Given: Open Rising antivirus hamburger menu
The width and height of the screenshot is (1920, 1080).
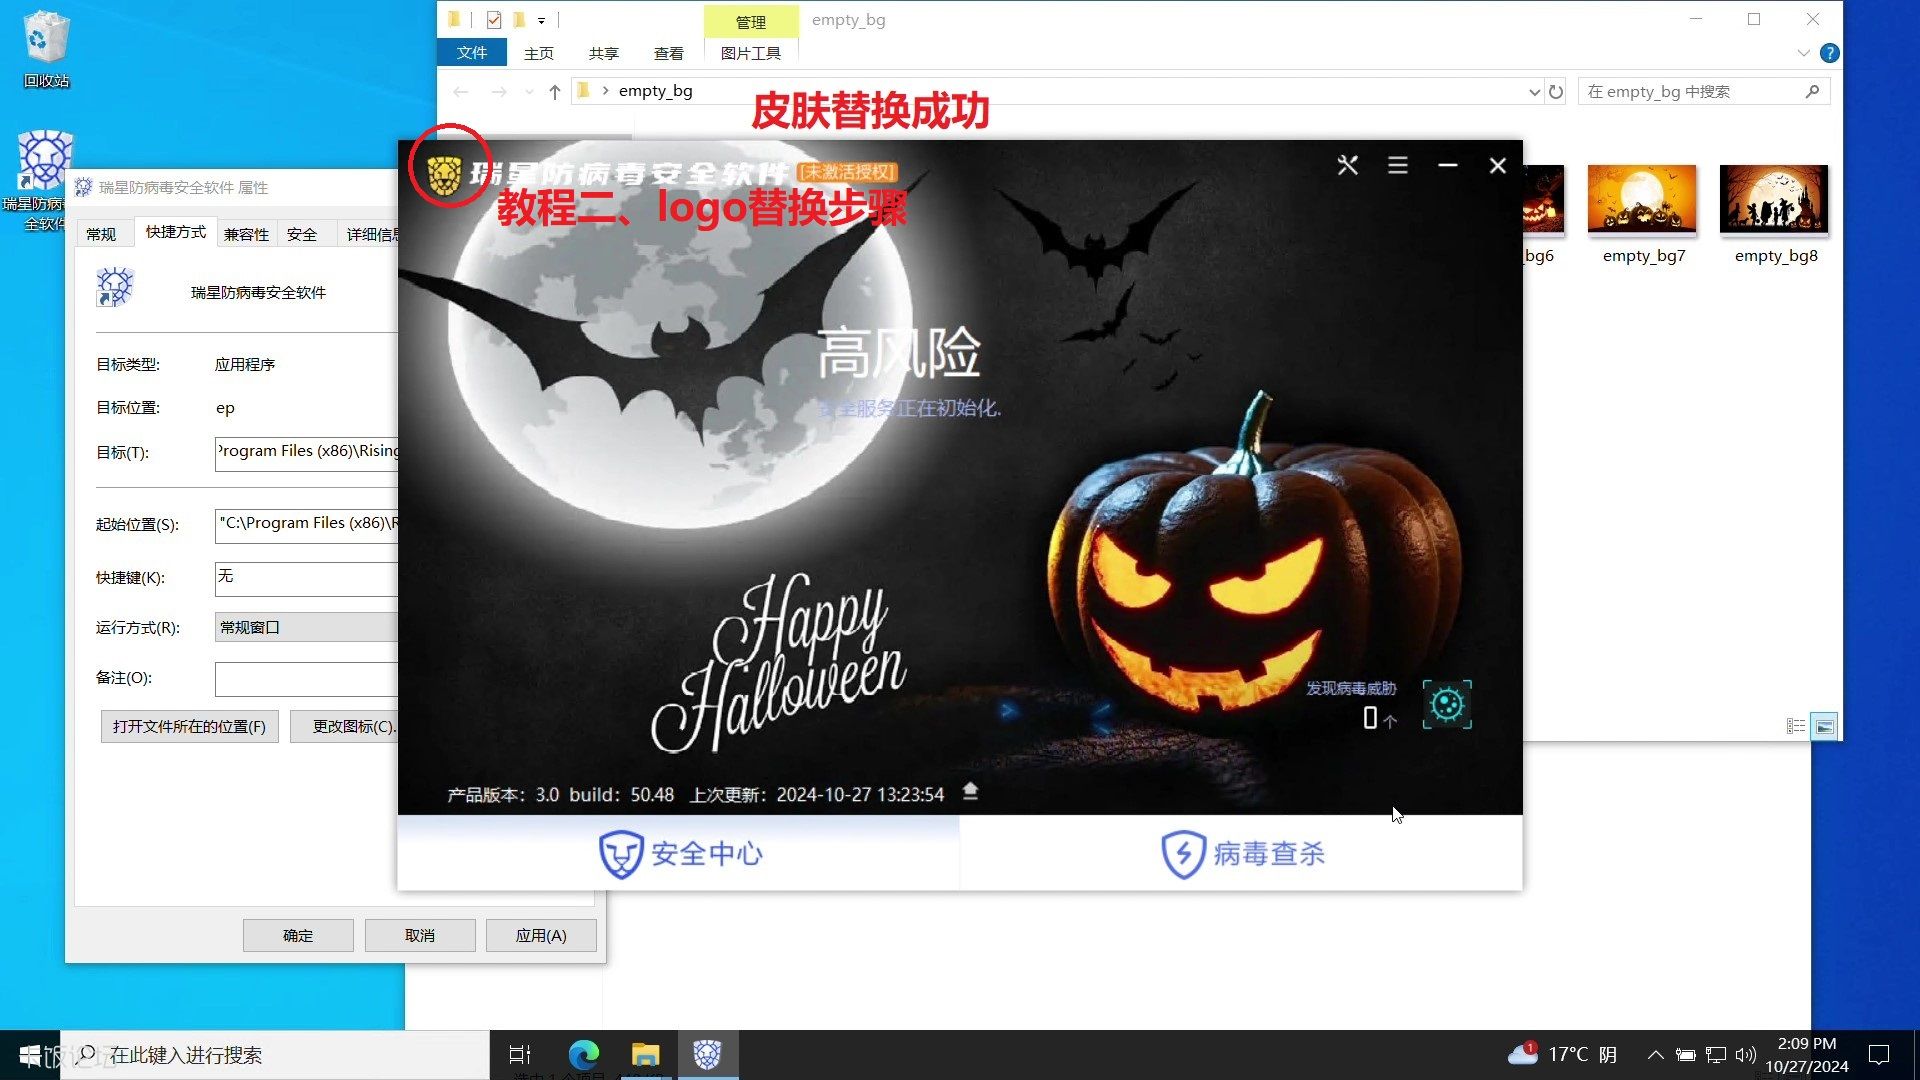Looking at the screenshot, I should pyautogui.click(x=1398, y=165).
